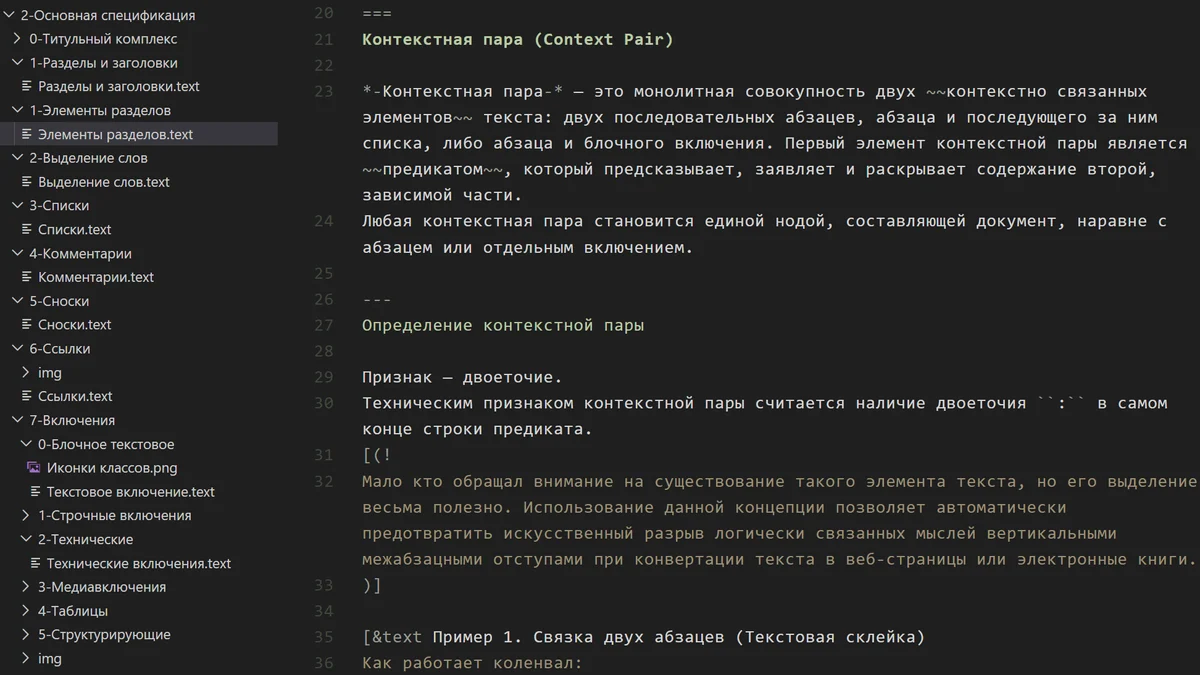Click the '===' separator on line 20
1200x675 pixels.
click(x=377, y=14)
